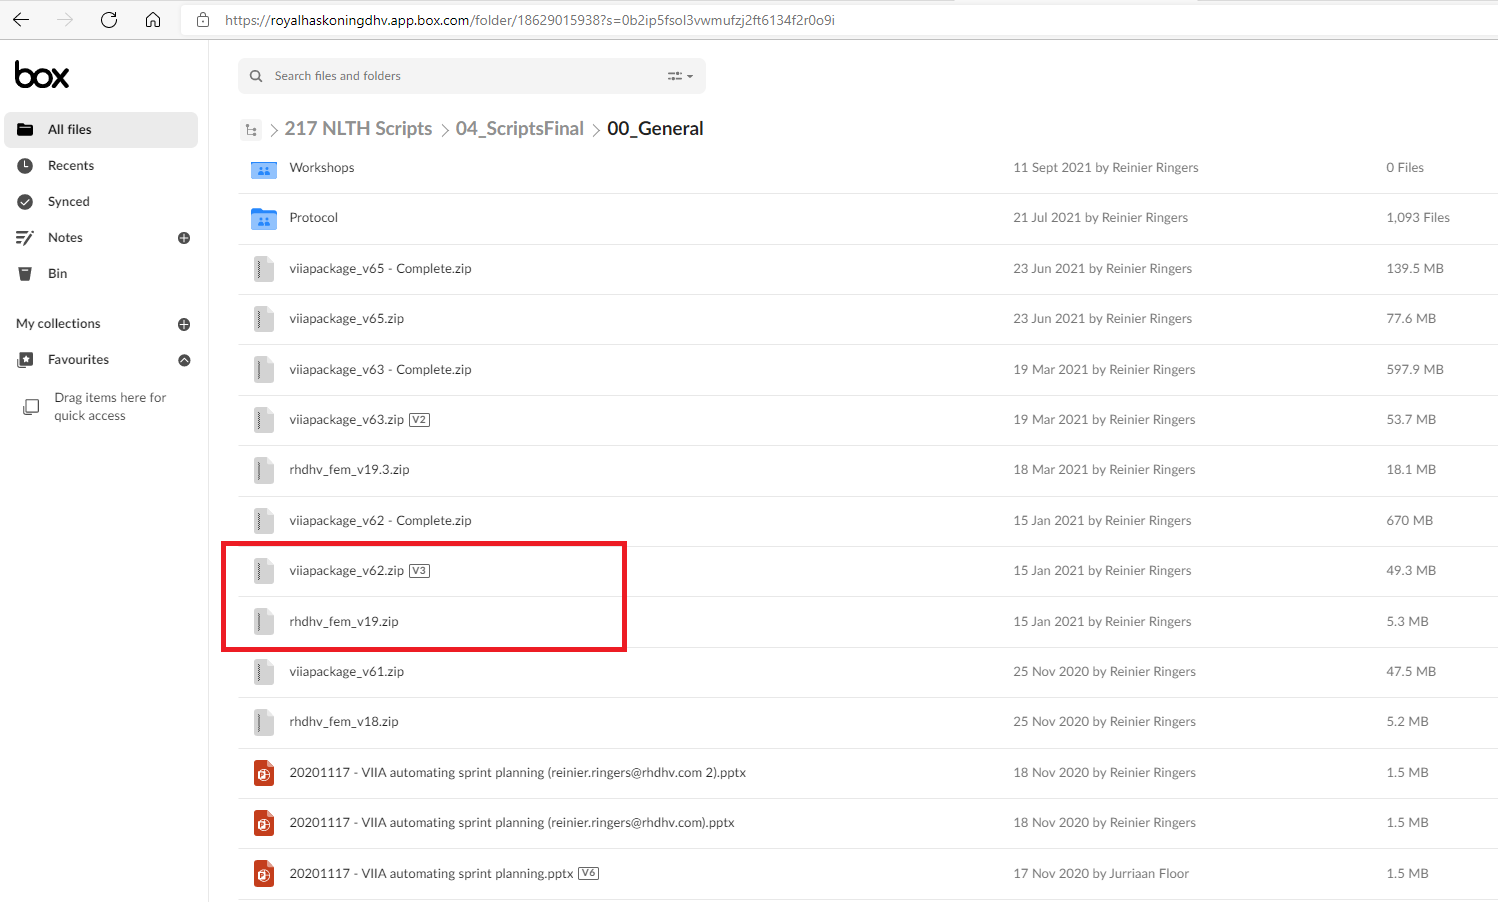The height and width of the screenshot is (902, 1498).
Task: Click the PowerPoint icon of '(reinier.ringers@rhdhv.com).pptx'
Action: pyautogui.click(x=264, y=823)
